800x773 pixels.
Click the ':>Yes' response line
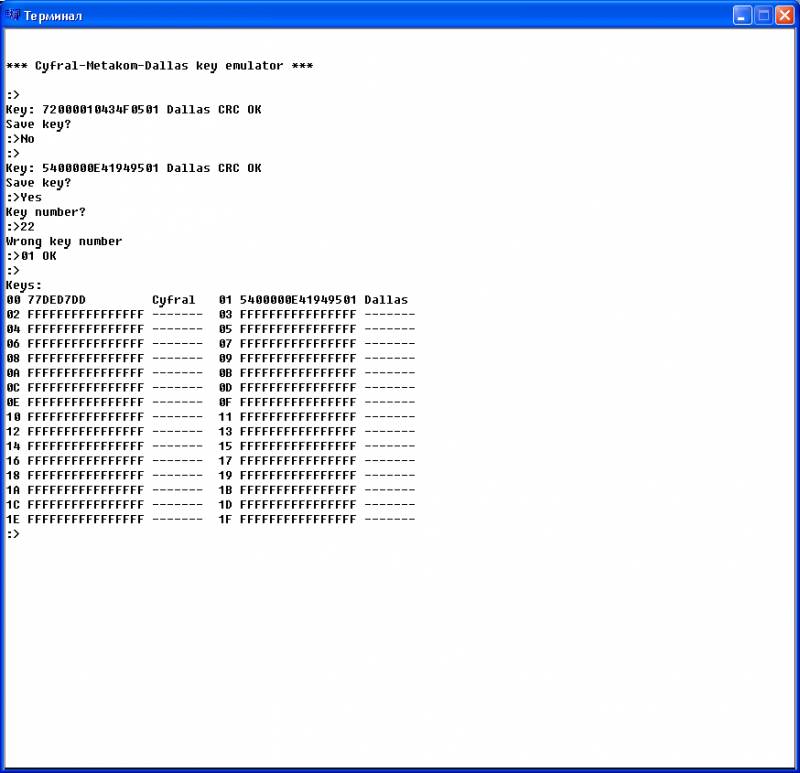(24, 197)
